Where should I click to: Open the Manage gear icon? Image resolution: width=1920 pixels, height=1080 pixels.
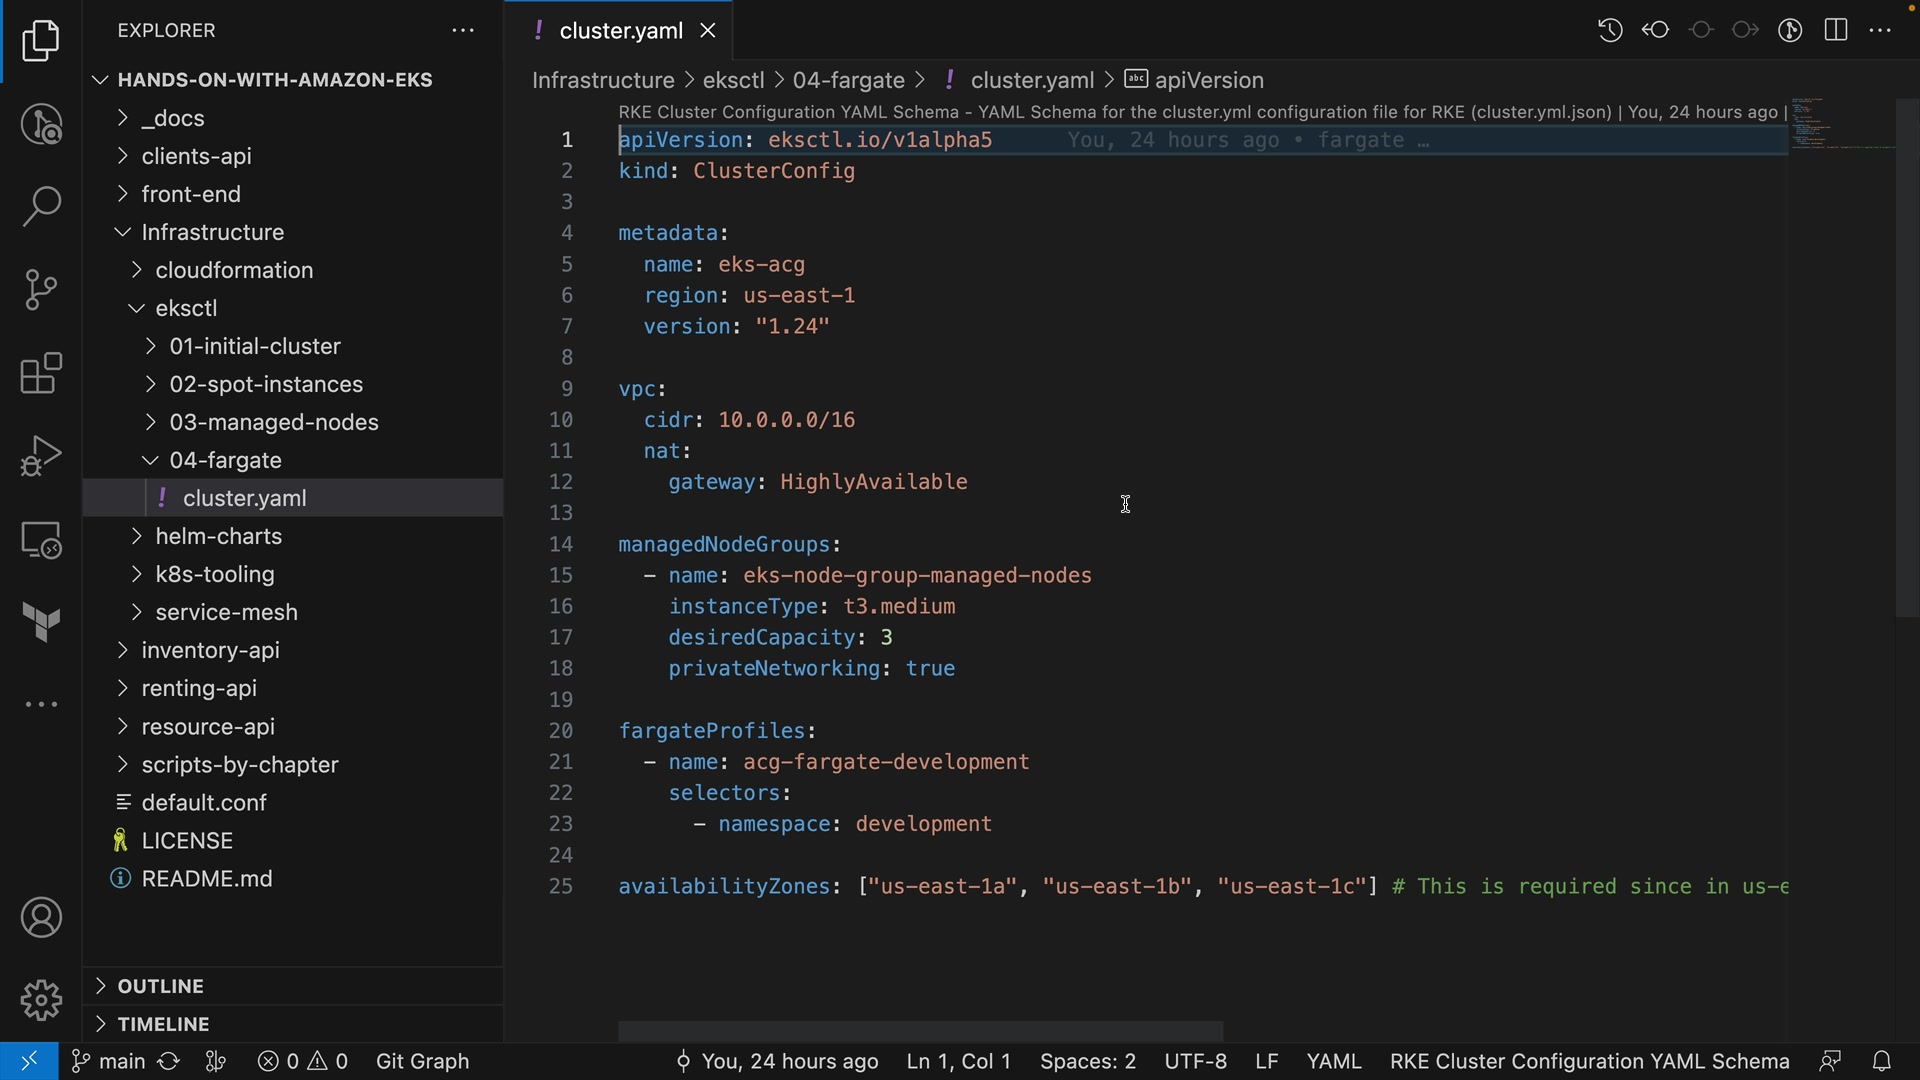pyautogui.click(x=41, y=1000)
